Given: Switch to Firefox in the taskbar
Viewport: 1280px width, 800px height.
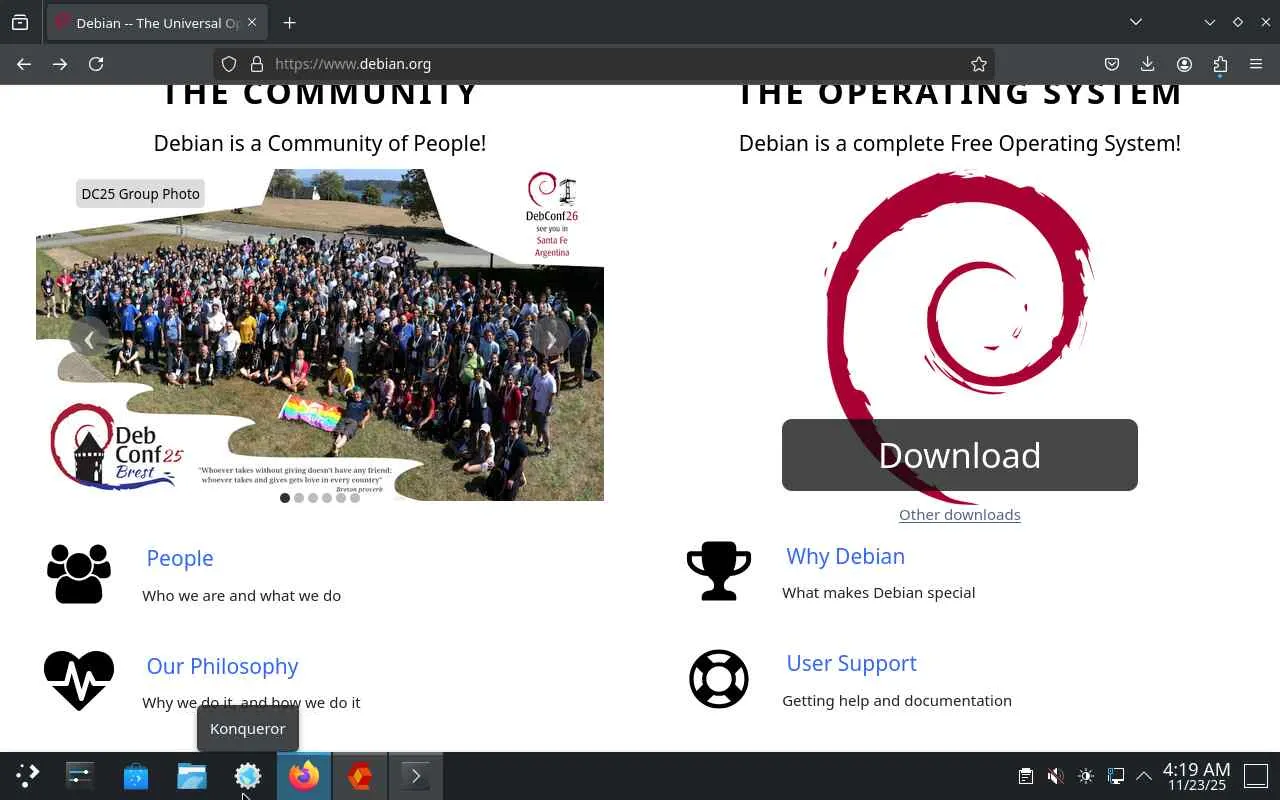Looking at the screenshot, I should pos(304,776).
